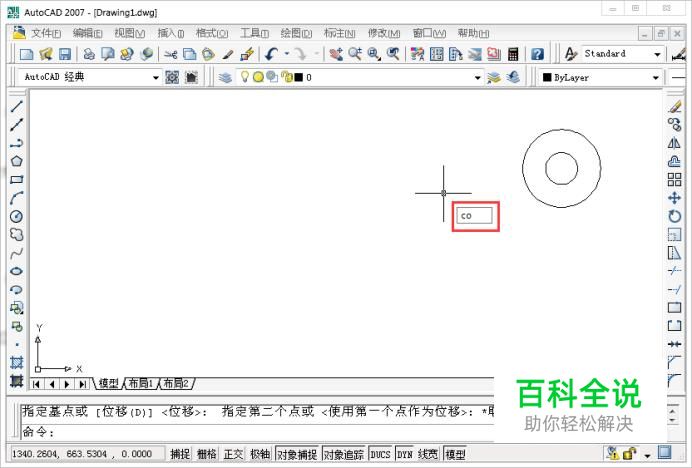Toggle DUCS dynamic UCS
692x468 pixels.
380,454
